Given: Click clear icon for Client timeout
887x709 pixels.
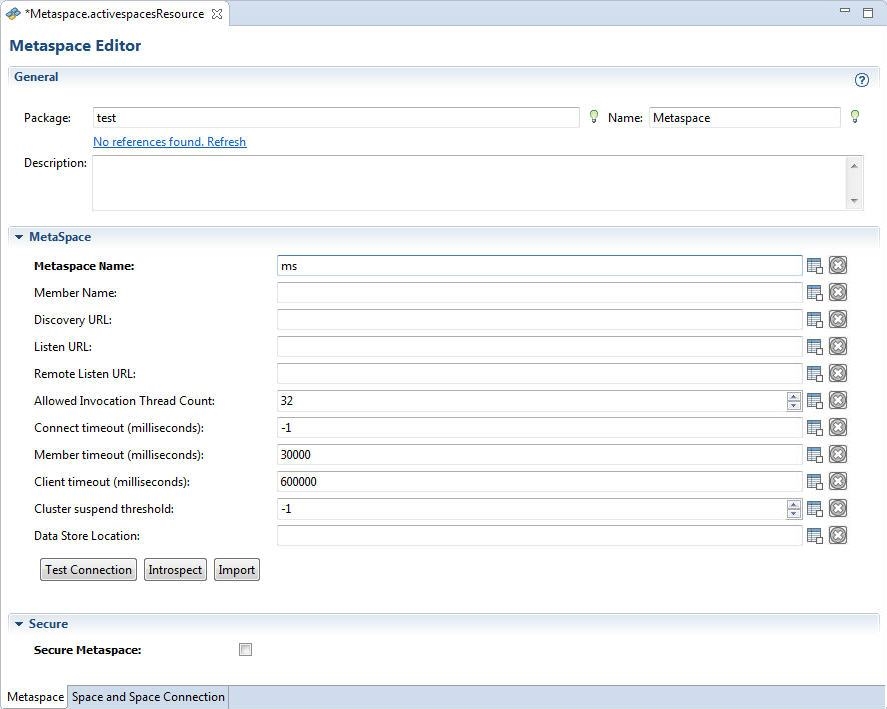Looking at the screenshot, I should tap(838, 482).
